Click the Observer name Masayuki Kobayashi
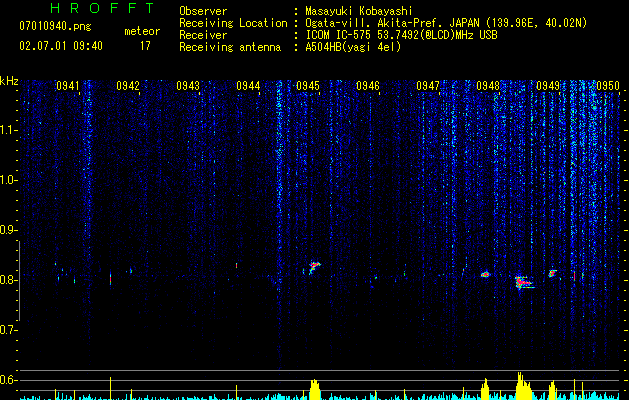 point(359,11)
